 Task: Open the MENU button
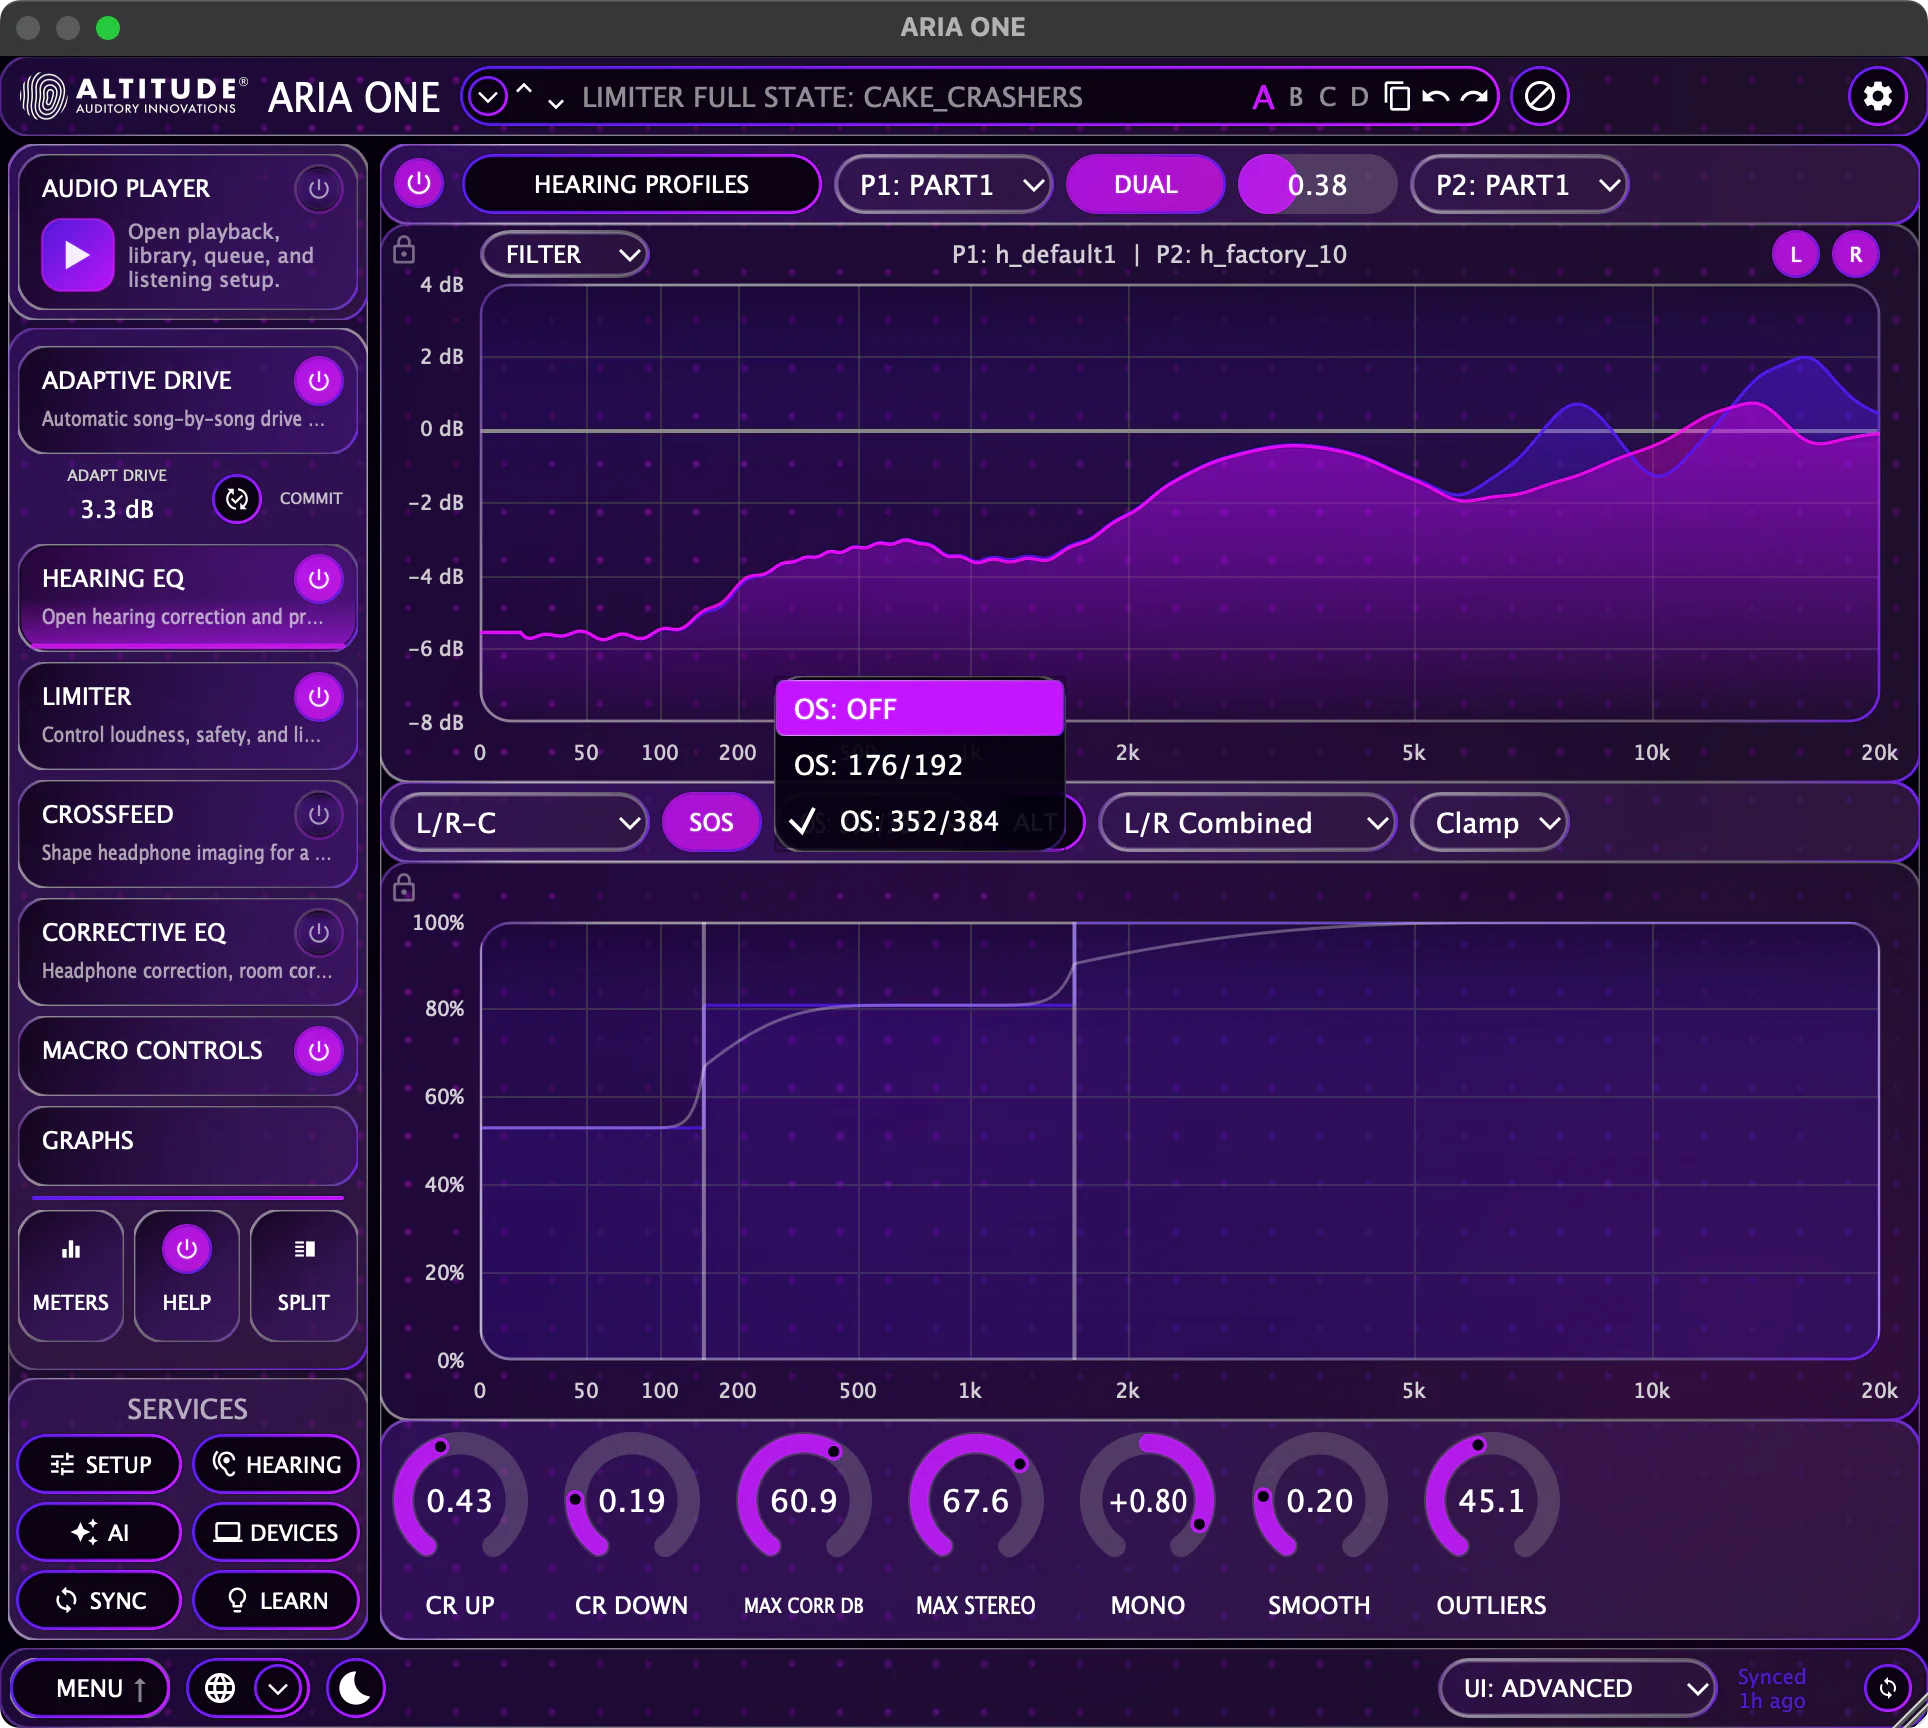[90, 1688]
